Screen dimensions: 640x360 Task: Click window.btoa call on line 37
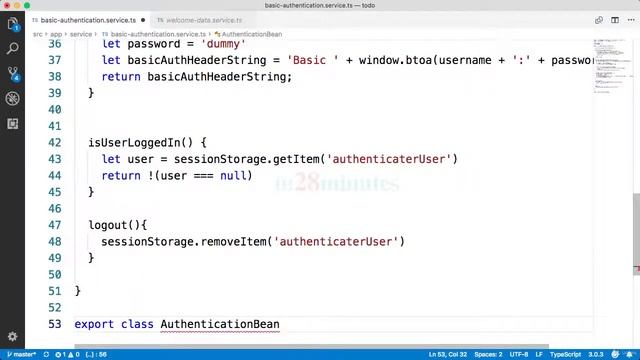pos(396,60)
